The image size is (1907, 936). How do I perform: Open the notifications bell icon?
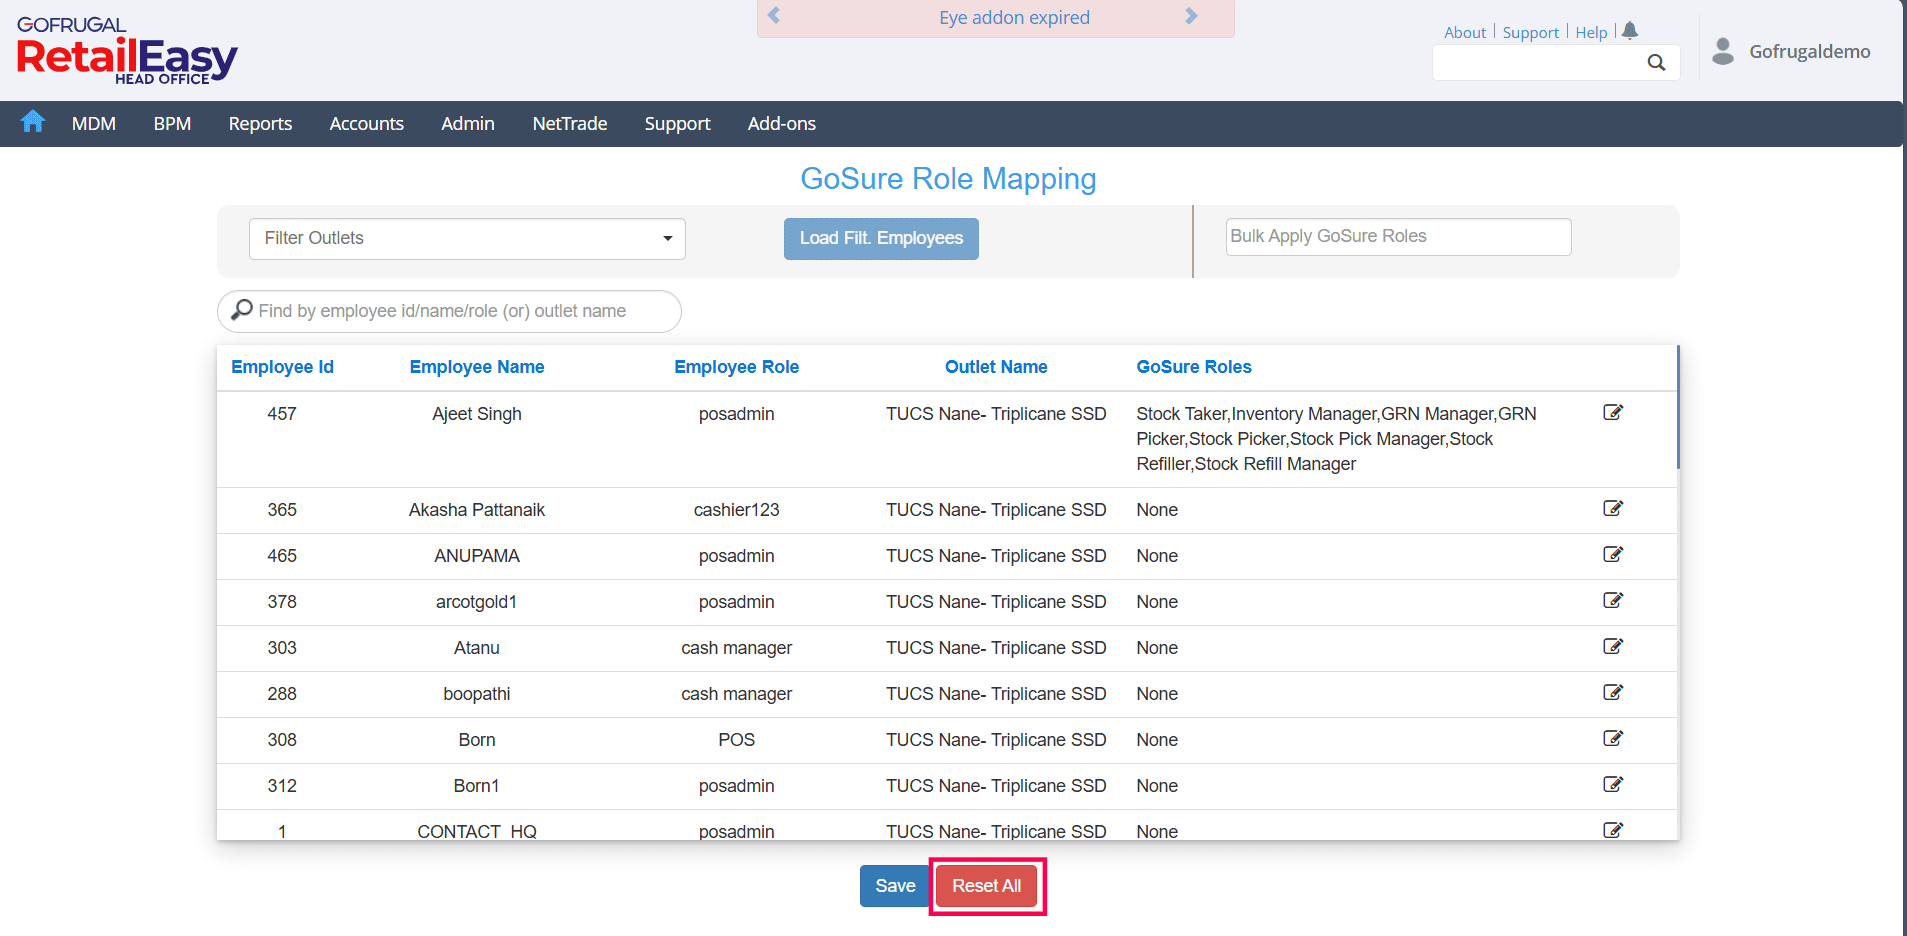pos(1630,31)
